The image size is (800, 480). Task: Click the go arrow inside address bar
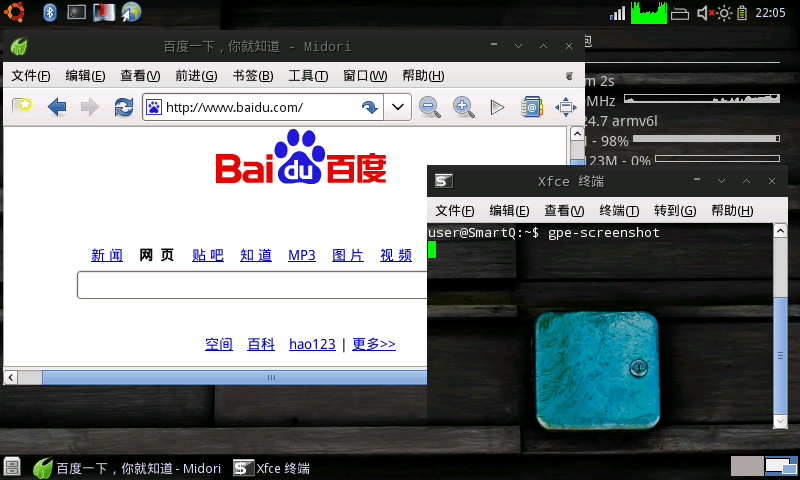pos(369,107)
